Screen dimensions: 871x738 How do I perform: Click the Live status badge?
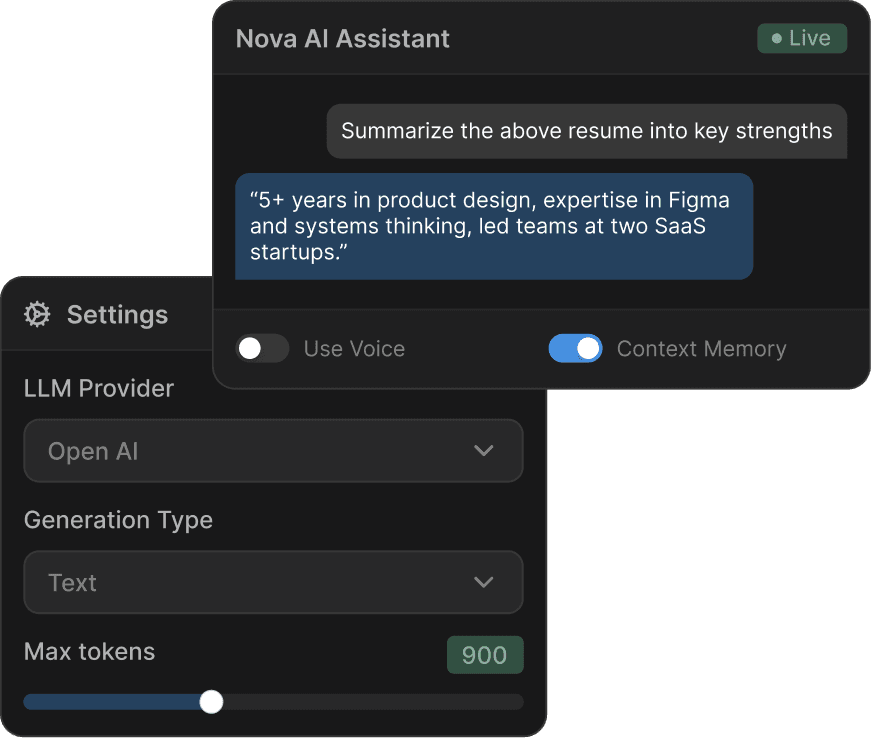click(802, 39)
